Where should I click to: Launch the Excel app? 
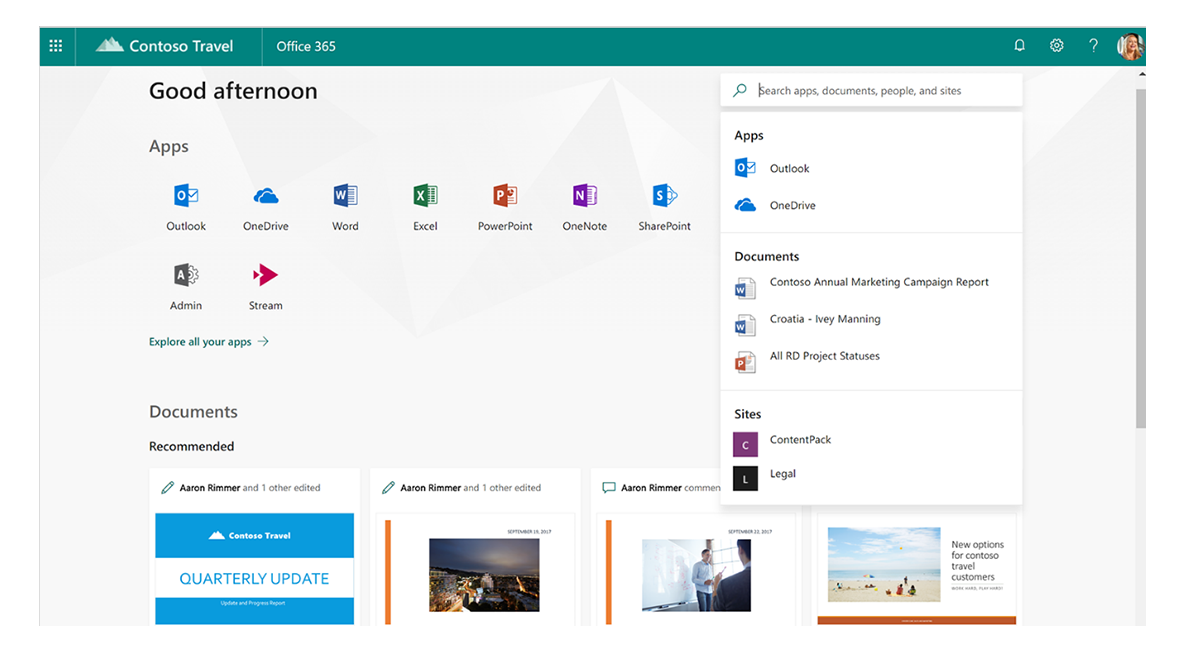click(x=425, y=206)
